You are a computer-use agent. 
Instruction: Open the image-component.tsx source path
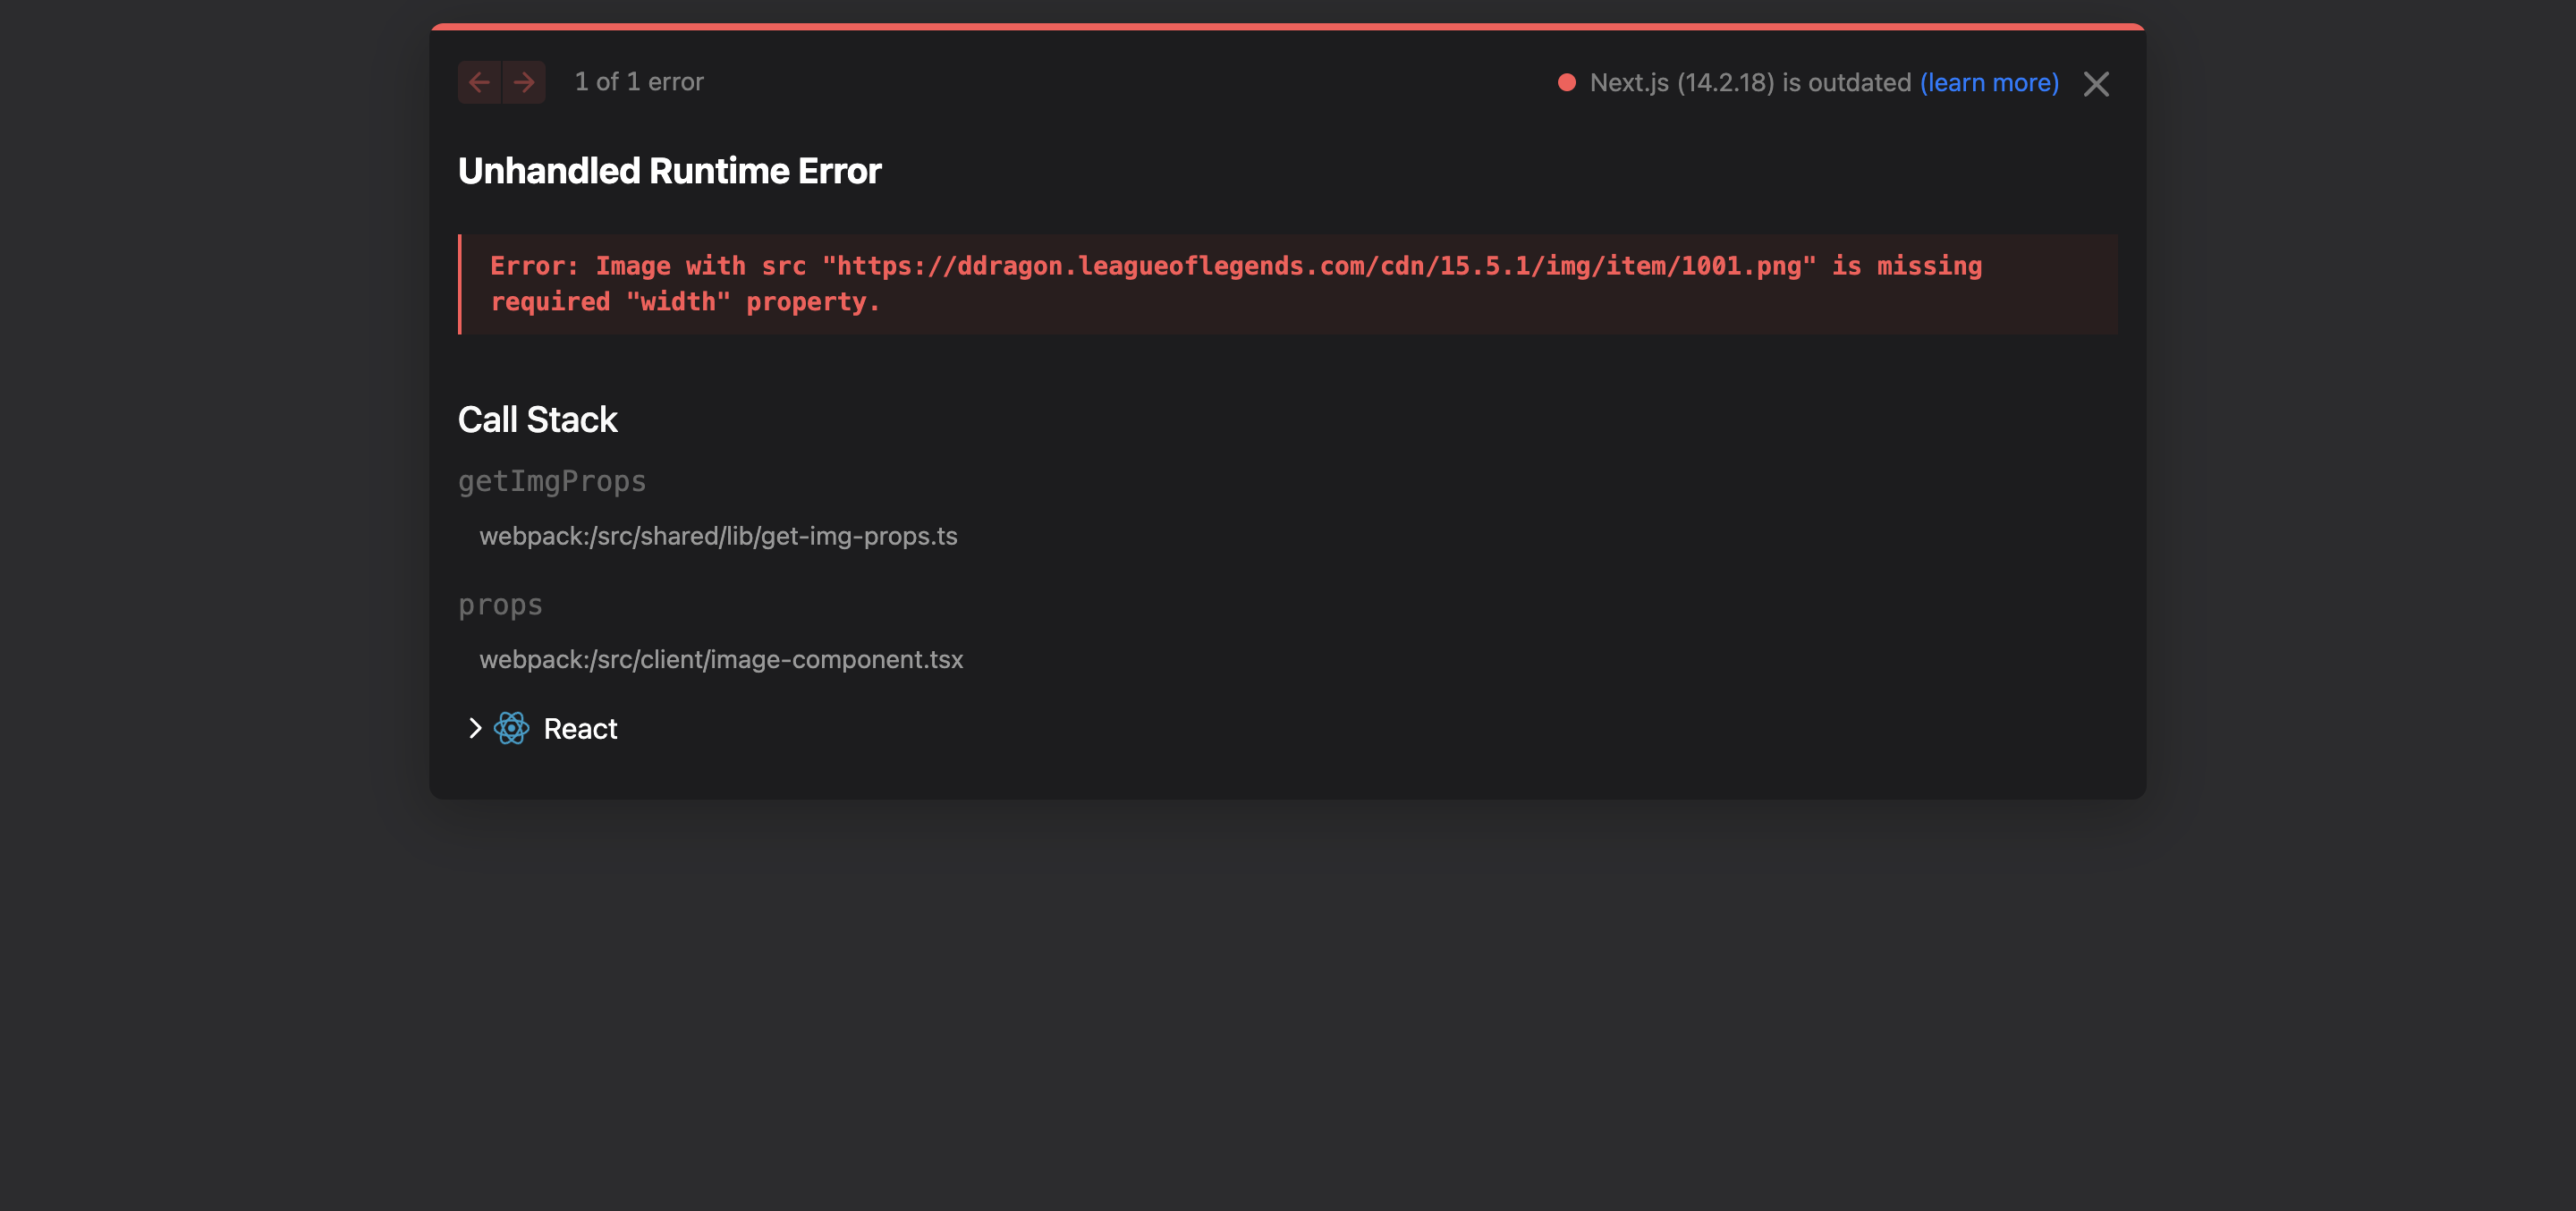pos(721,660)
